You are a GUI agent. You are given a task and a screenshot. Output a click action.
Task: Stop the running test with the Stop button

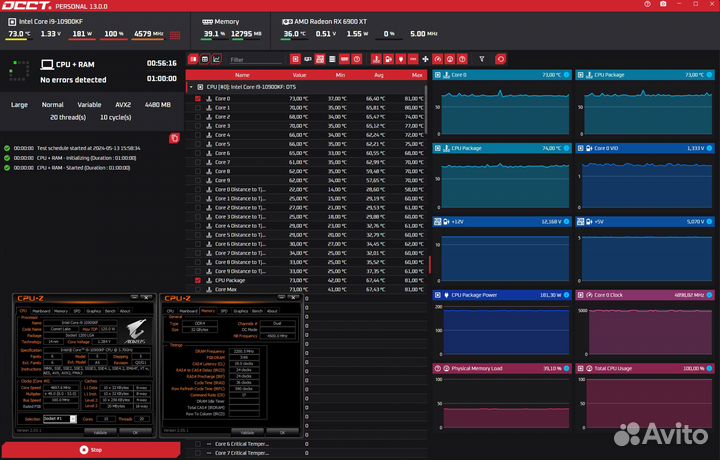pyautogui.click(x=91, y=450)
